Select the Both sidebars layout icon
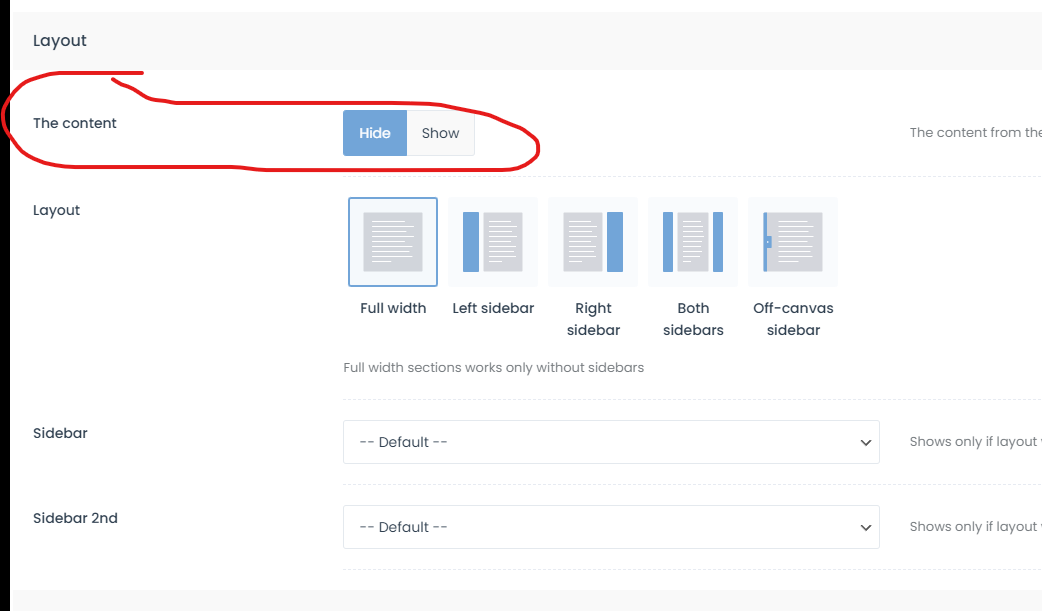The width and height of the screenshot is (1042, 611). pyautogui.click(x=693, y=242)
